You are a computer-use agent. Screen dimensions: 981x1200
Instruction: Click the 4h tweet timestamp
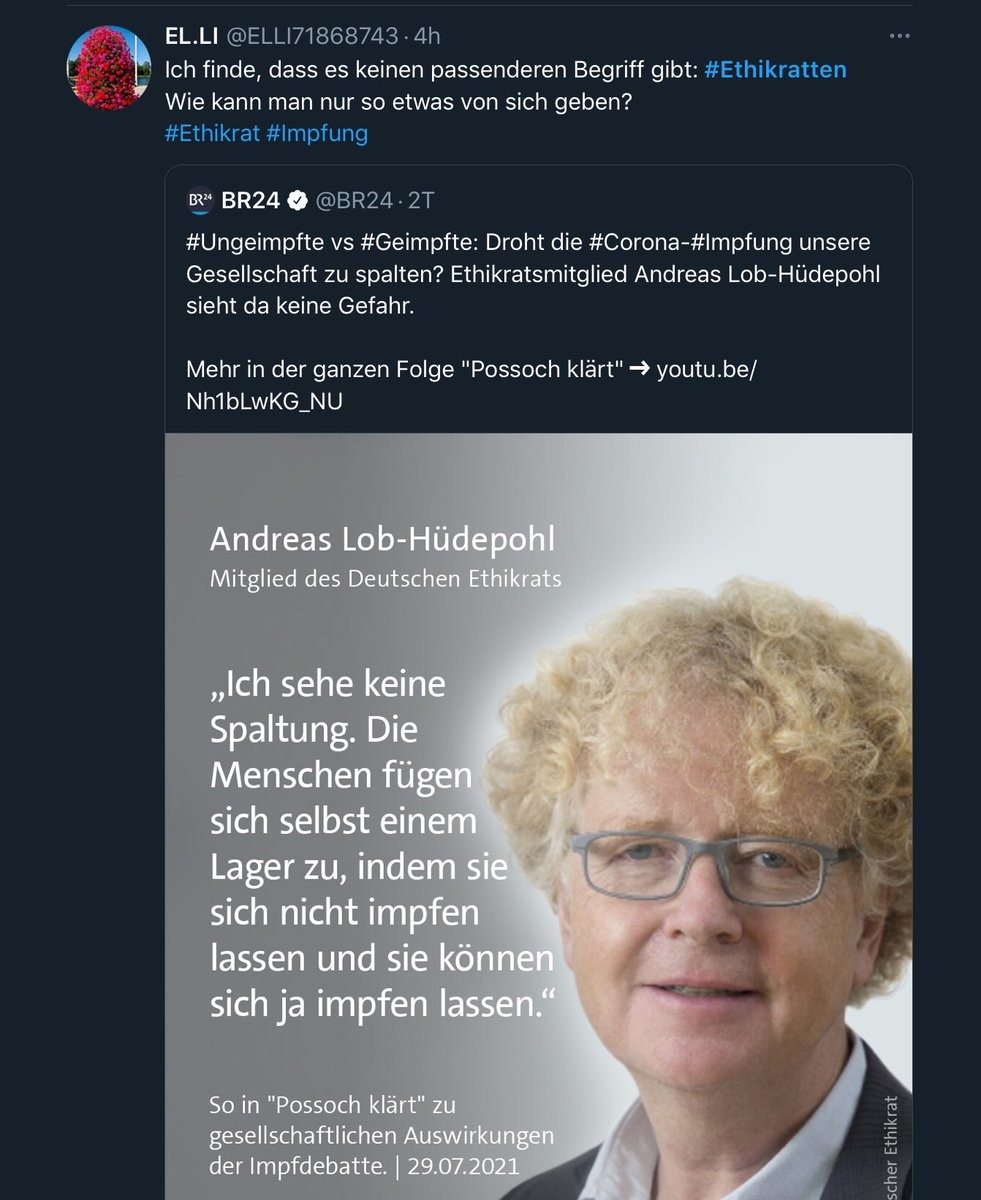[427, 36]
